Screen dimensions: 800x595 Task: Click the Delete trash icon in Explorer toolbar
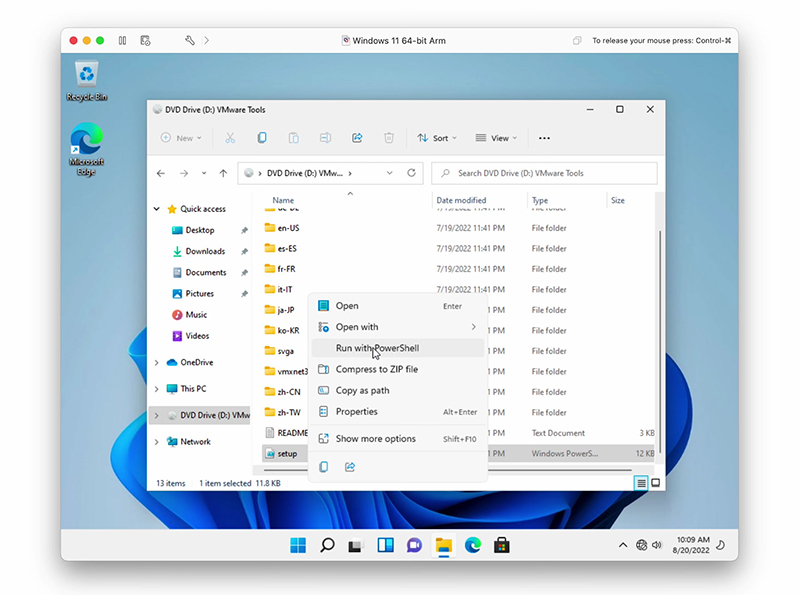click(389, 138)
